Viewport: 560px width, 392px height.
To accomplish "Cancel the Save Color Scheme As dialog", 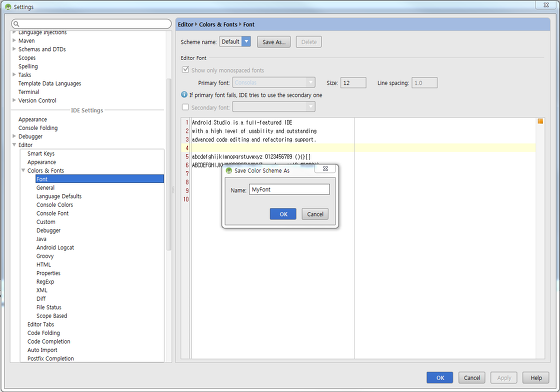I will pos(315,214).
